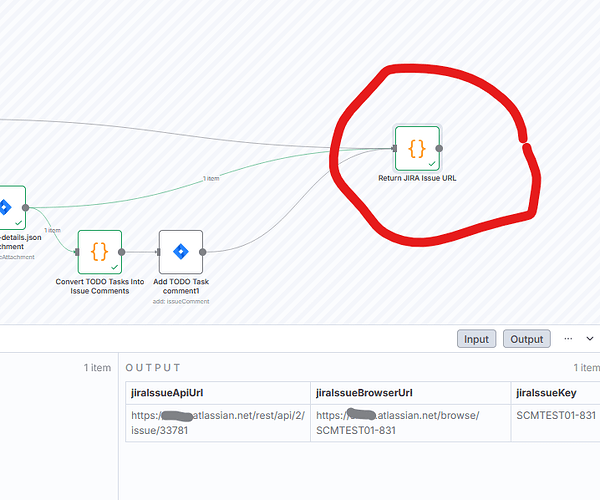Click the 'Return JIRA Issue URL' node label
The height and width of the screenshot is (500, 600).
click(417, 178)
